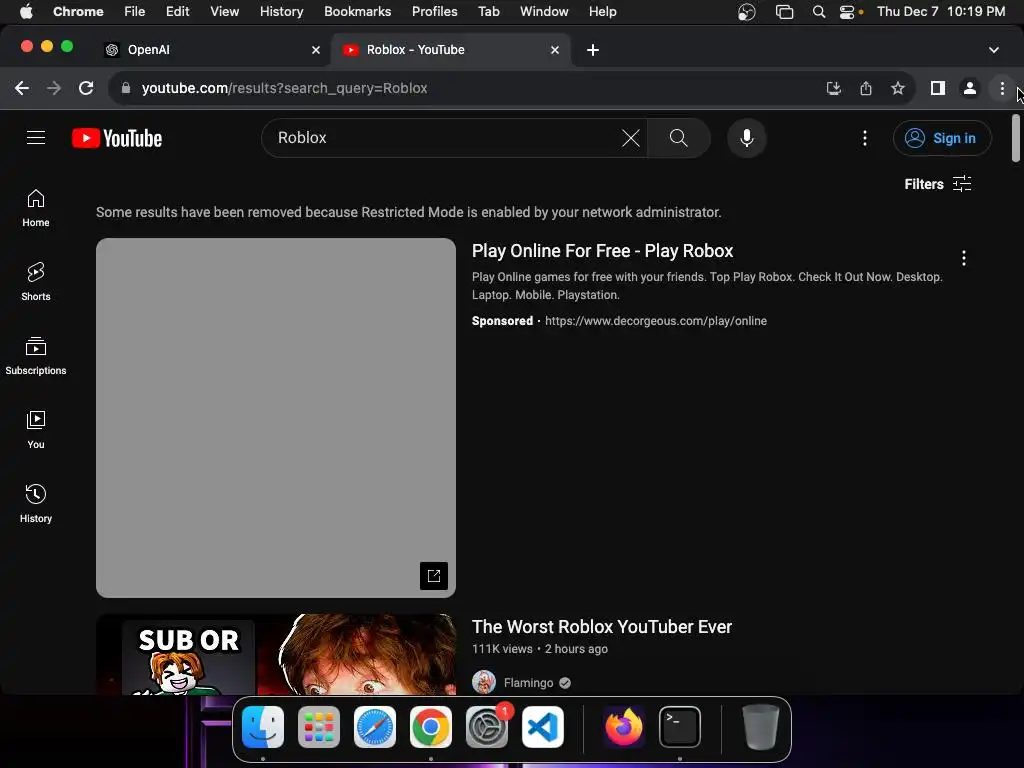Open the Profiles menu
This screenshot has height=768, width=1024.
point(434,11)
